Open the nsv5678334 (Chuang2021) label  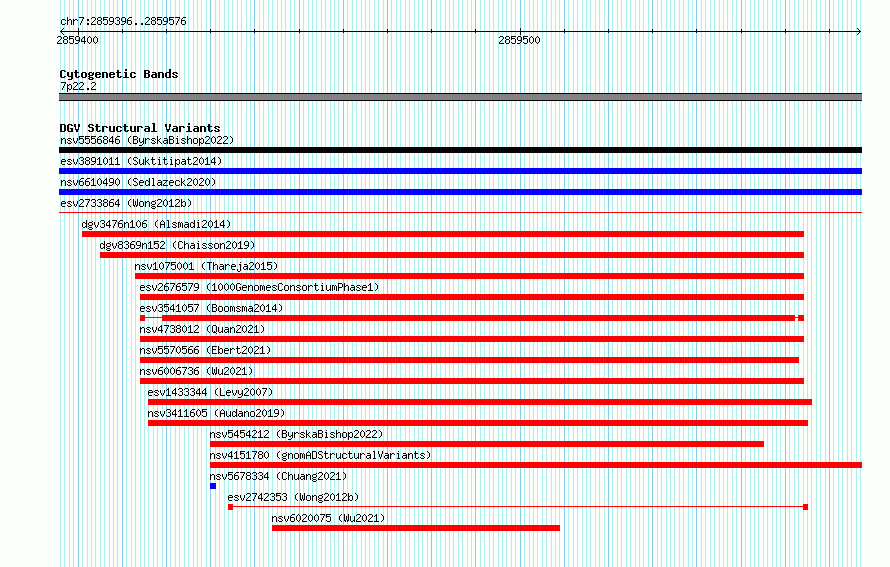278,476
